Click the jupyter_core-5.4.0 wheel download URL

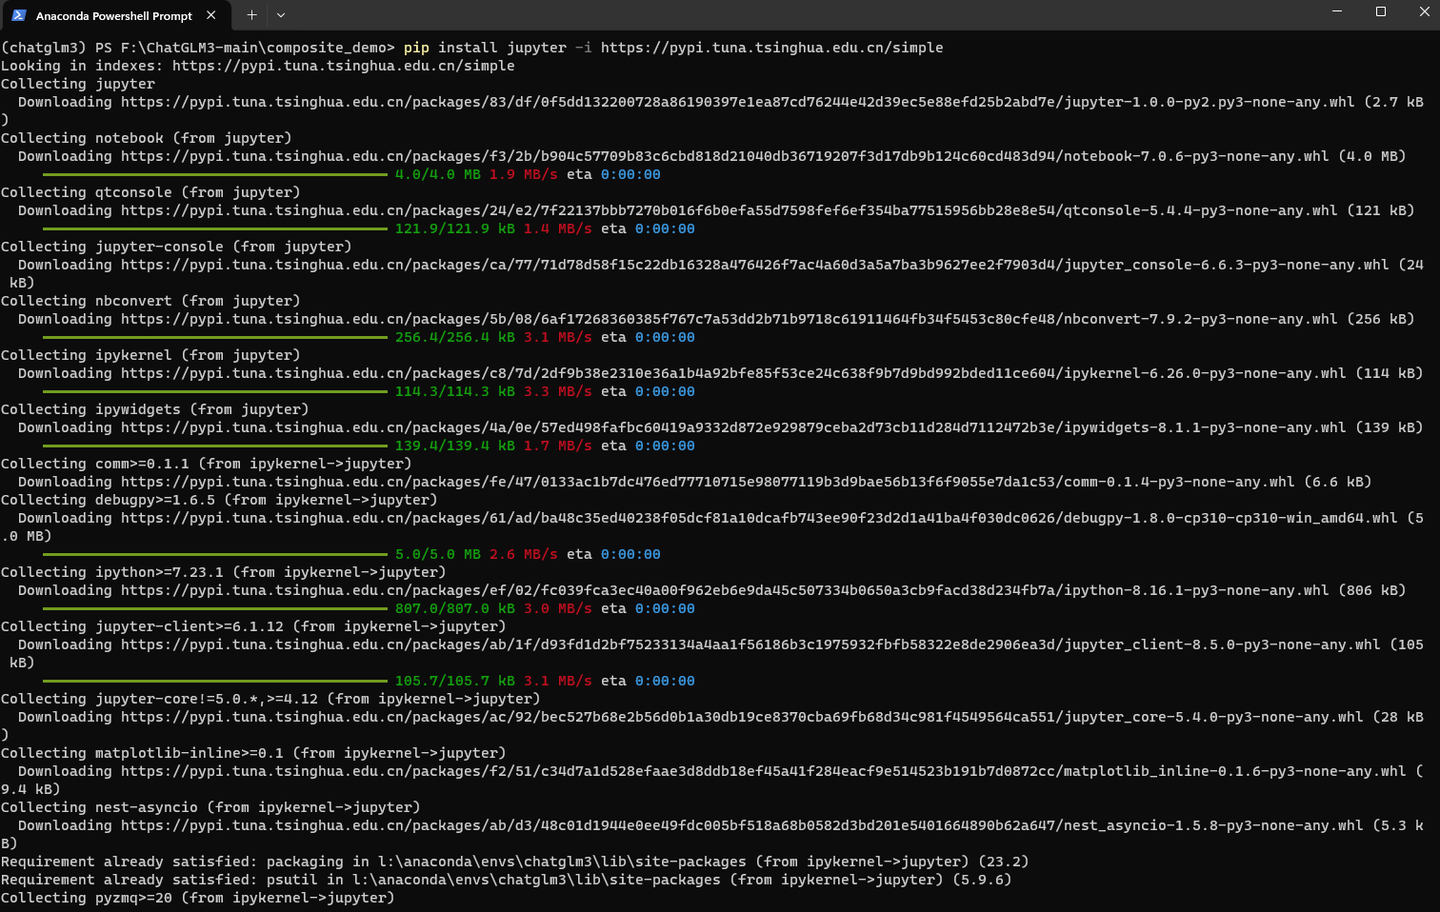pyautogui.click(x=742, y=716)
